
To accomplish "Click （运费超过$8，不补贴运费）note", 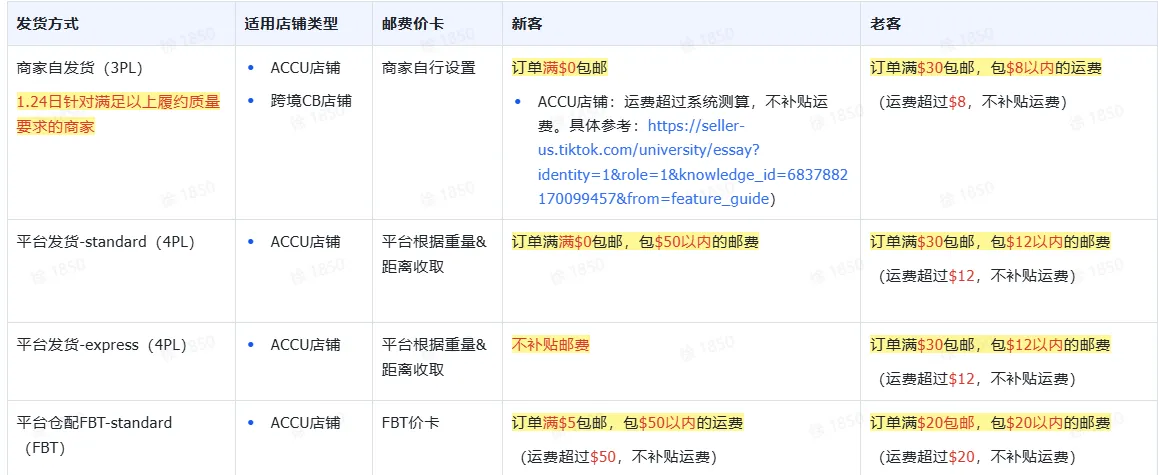I will (973, 103).
